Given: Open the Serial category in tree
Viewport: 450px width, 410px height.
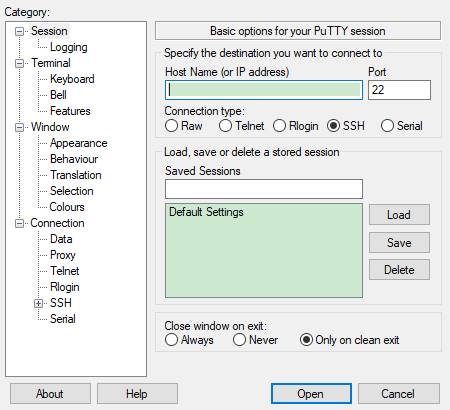Looking at the screenshot, I should coord(63,319).
